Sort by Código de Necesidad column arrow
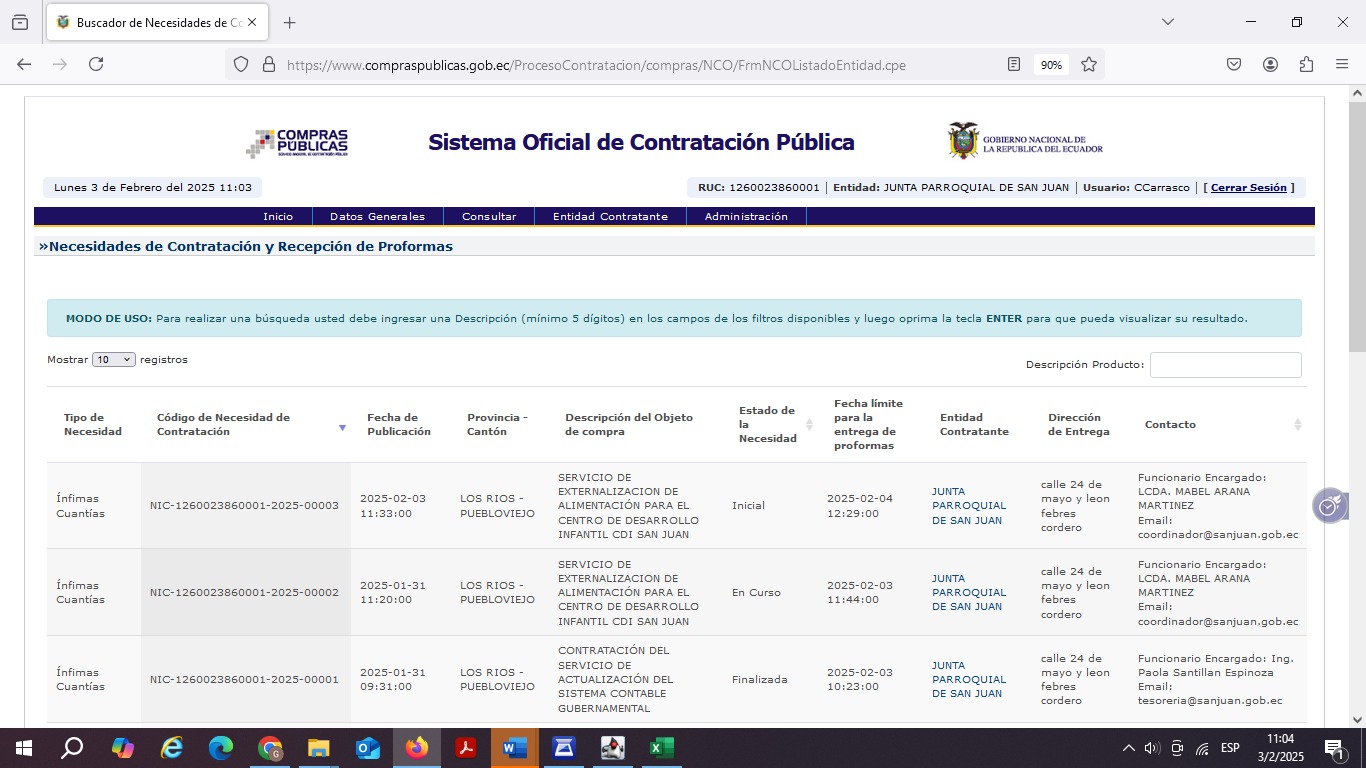The width and height of the screenshot is (1366, 768). point(342,427)
